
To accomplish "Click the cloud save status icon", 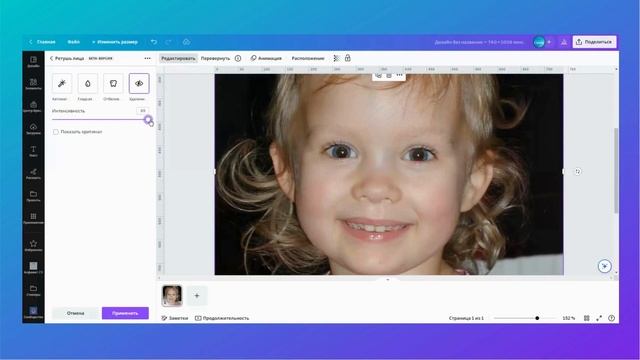I will tap(186, 42).
